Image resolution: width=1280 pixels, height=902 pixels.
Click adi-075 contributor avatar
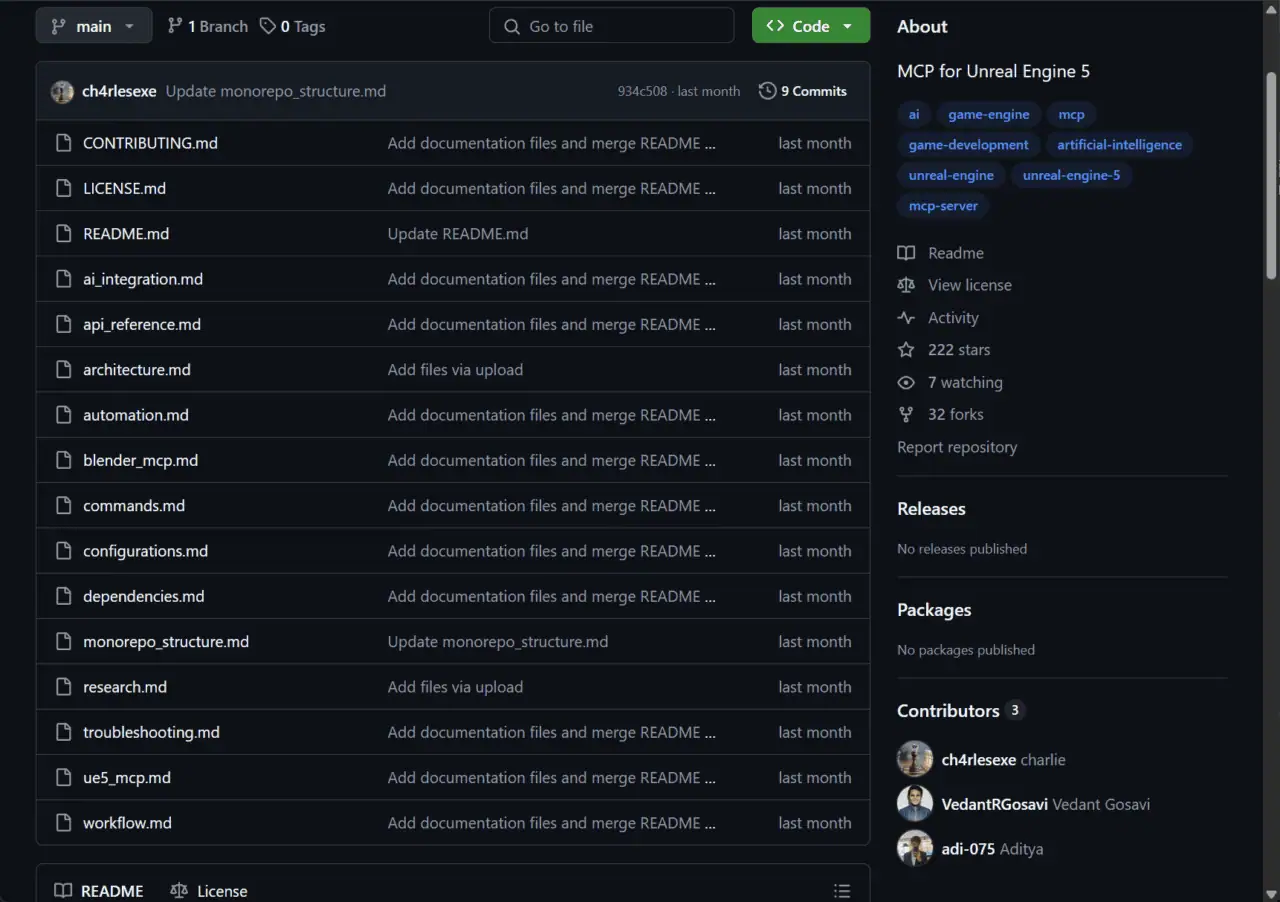915,849
